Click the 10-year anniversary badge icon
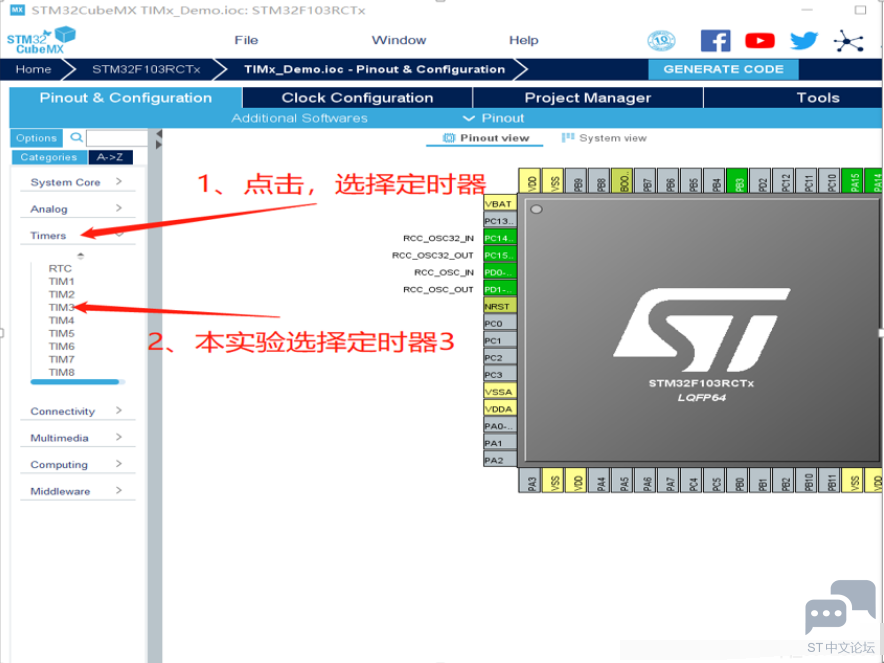The image size is (884, 663). [661, 41]
